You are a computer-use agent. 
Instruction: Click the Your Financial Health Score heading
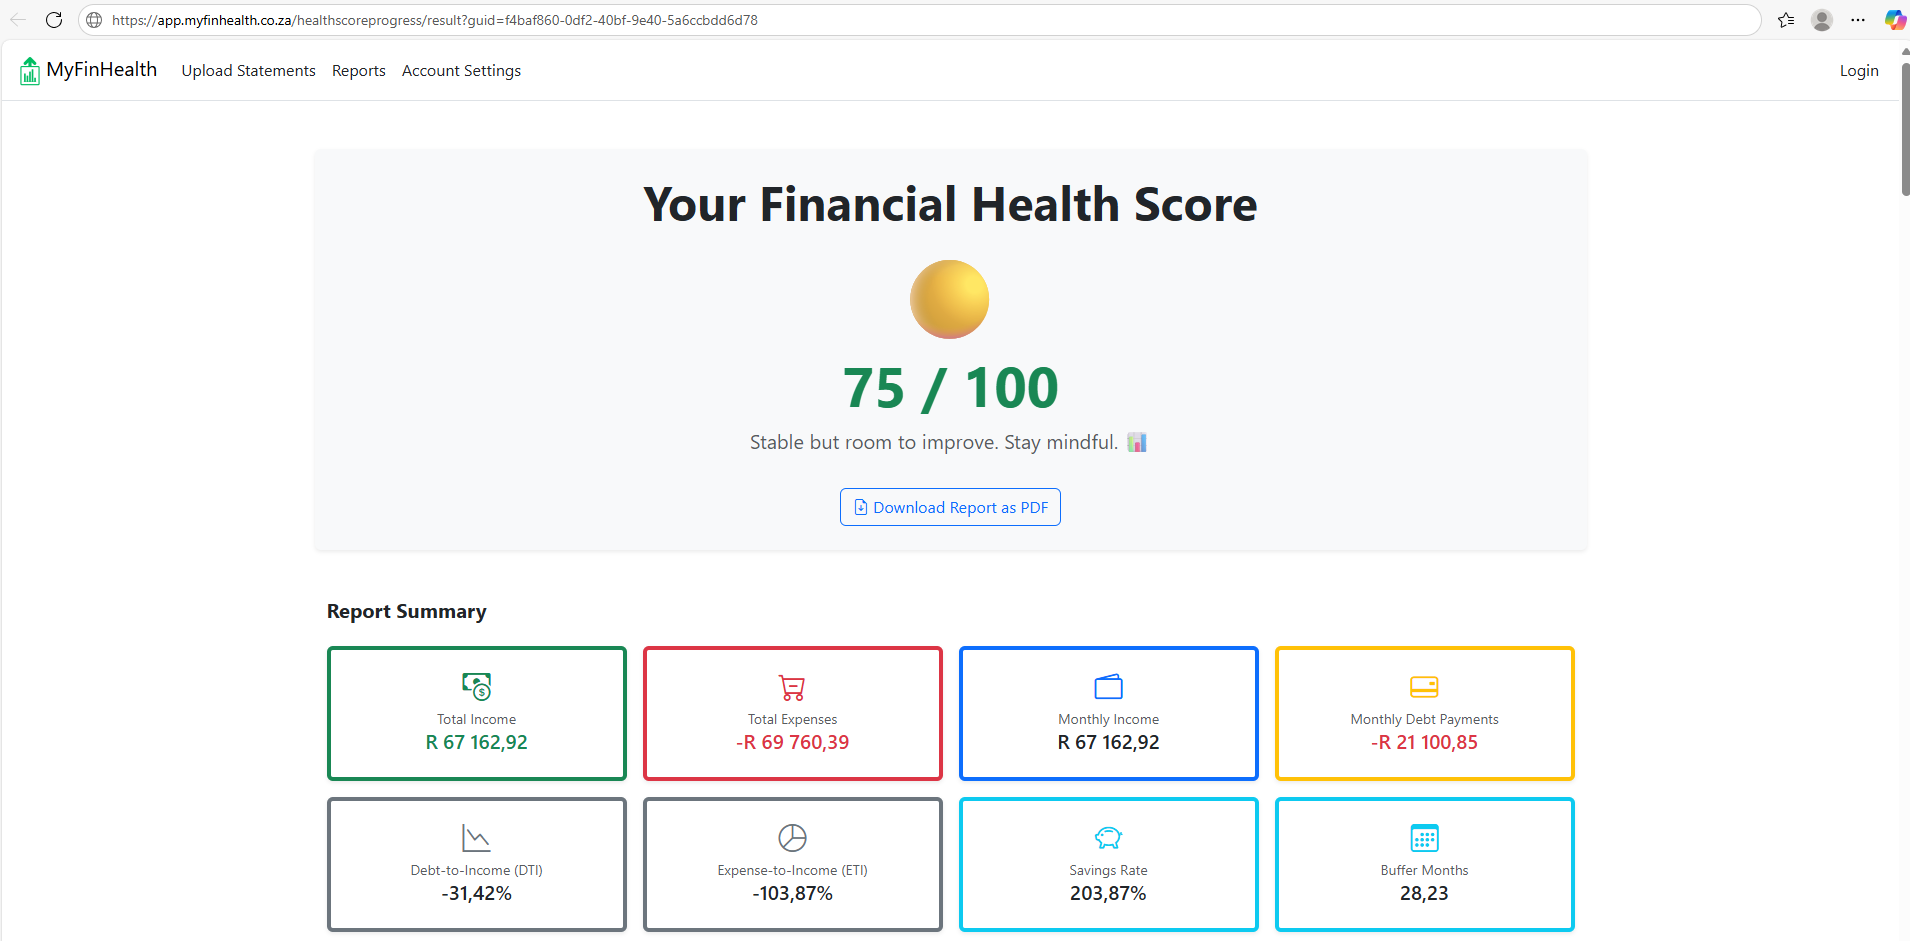coord(950,204)
